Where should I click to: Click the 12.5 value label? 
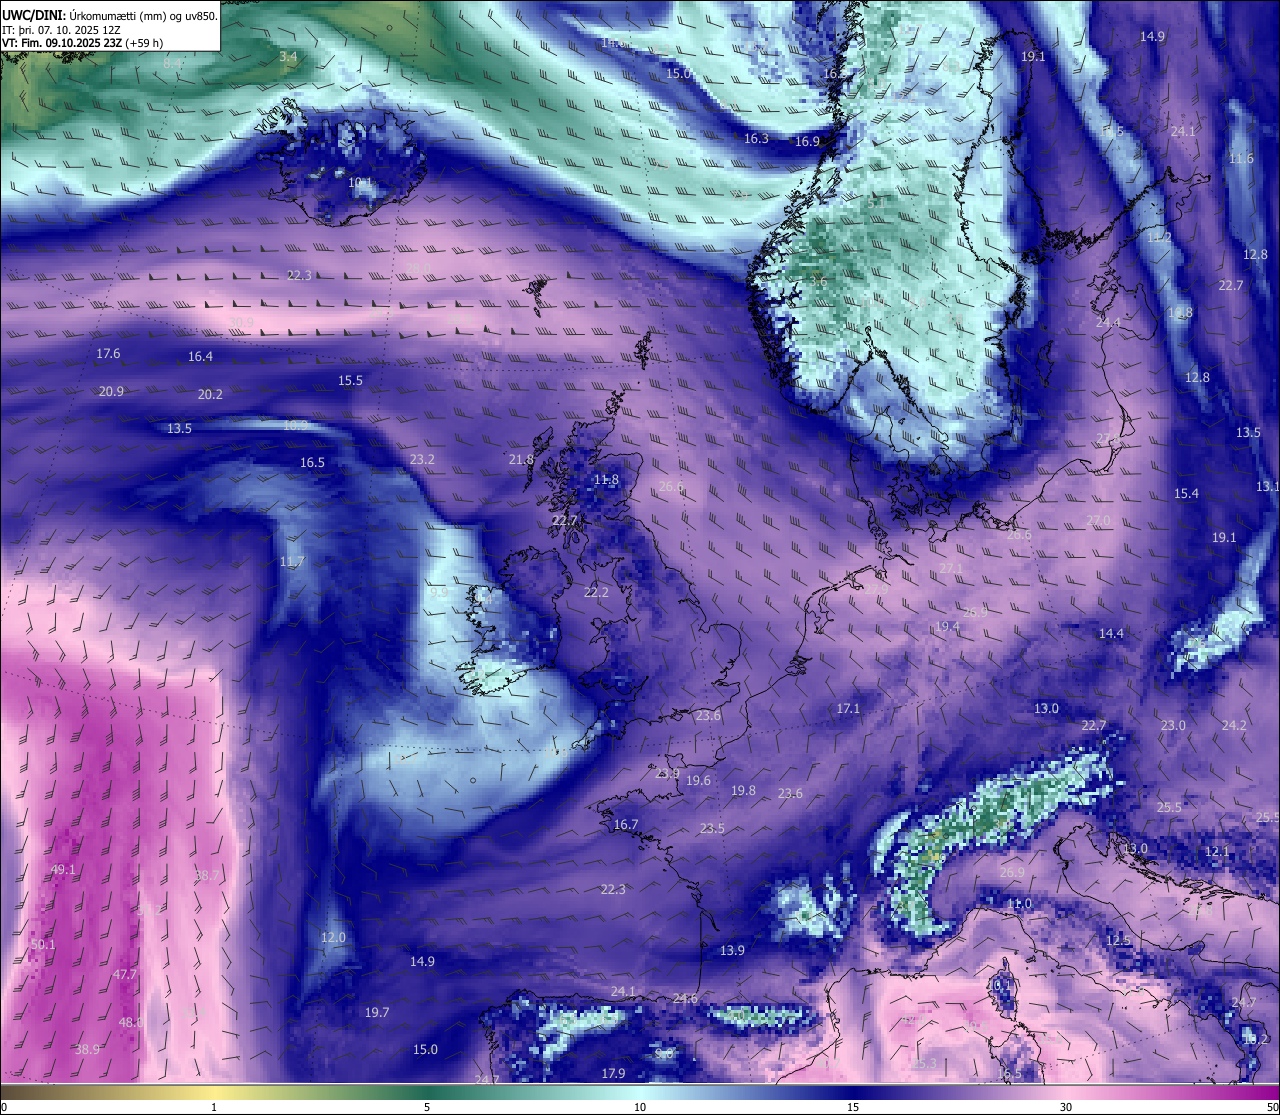[x=1118, y=941]
